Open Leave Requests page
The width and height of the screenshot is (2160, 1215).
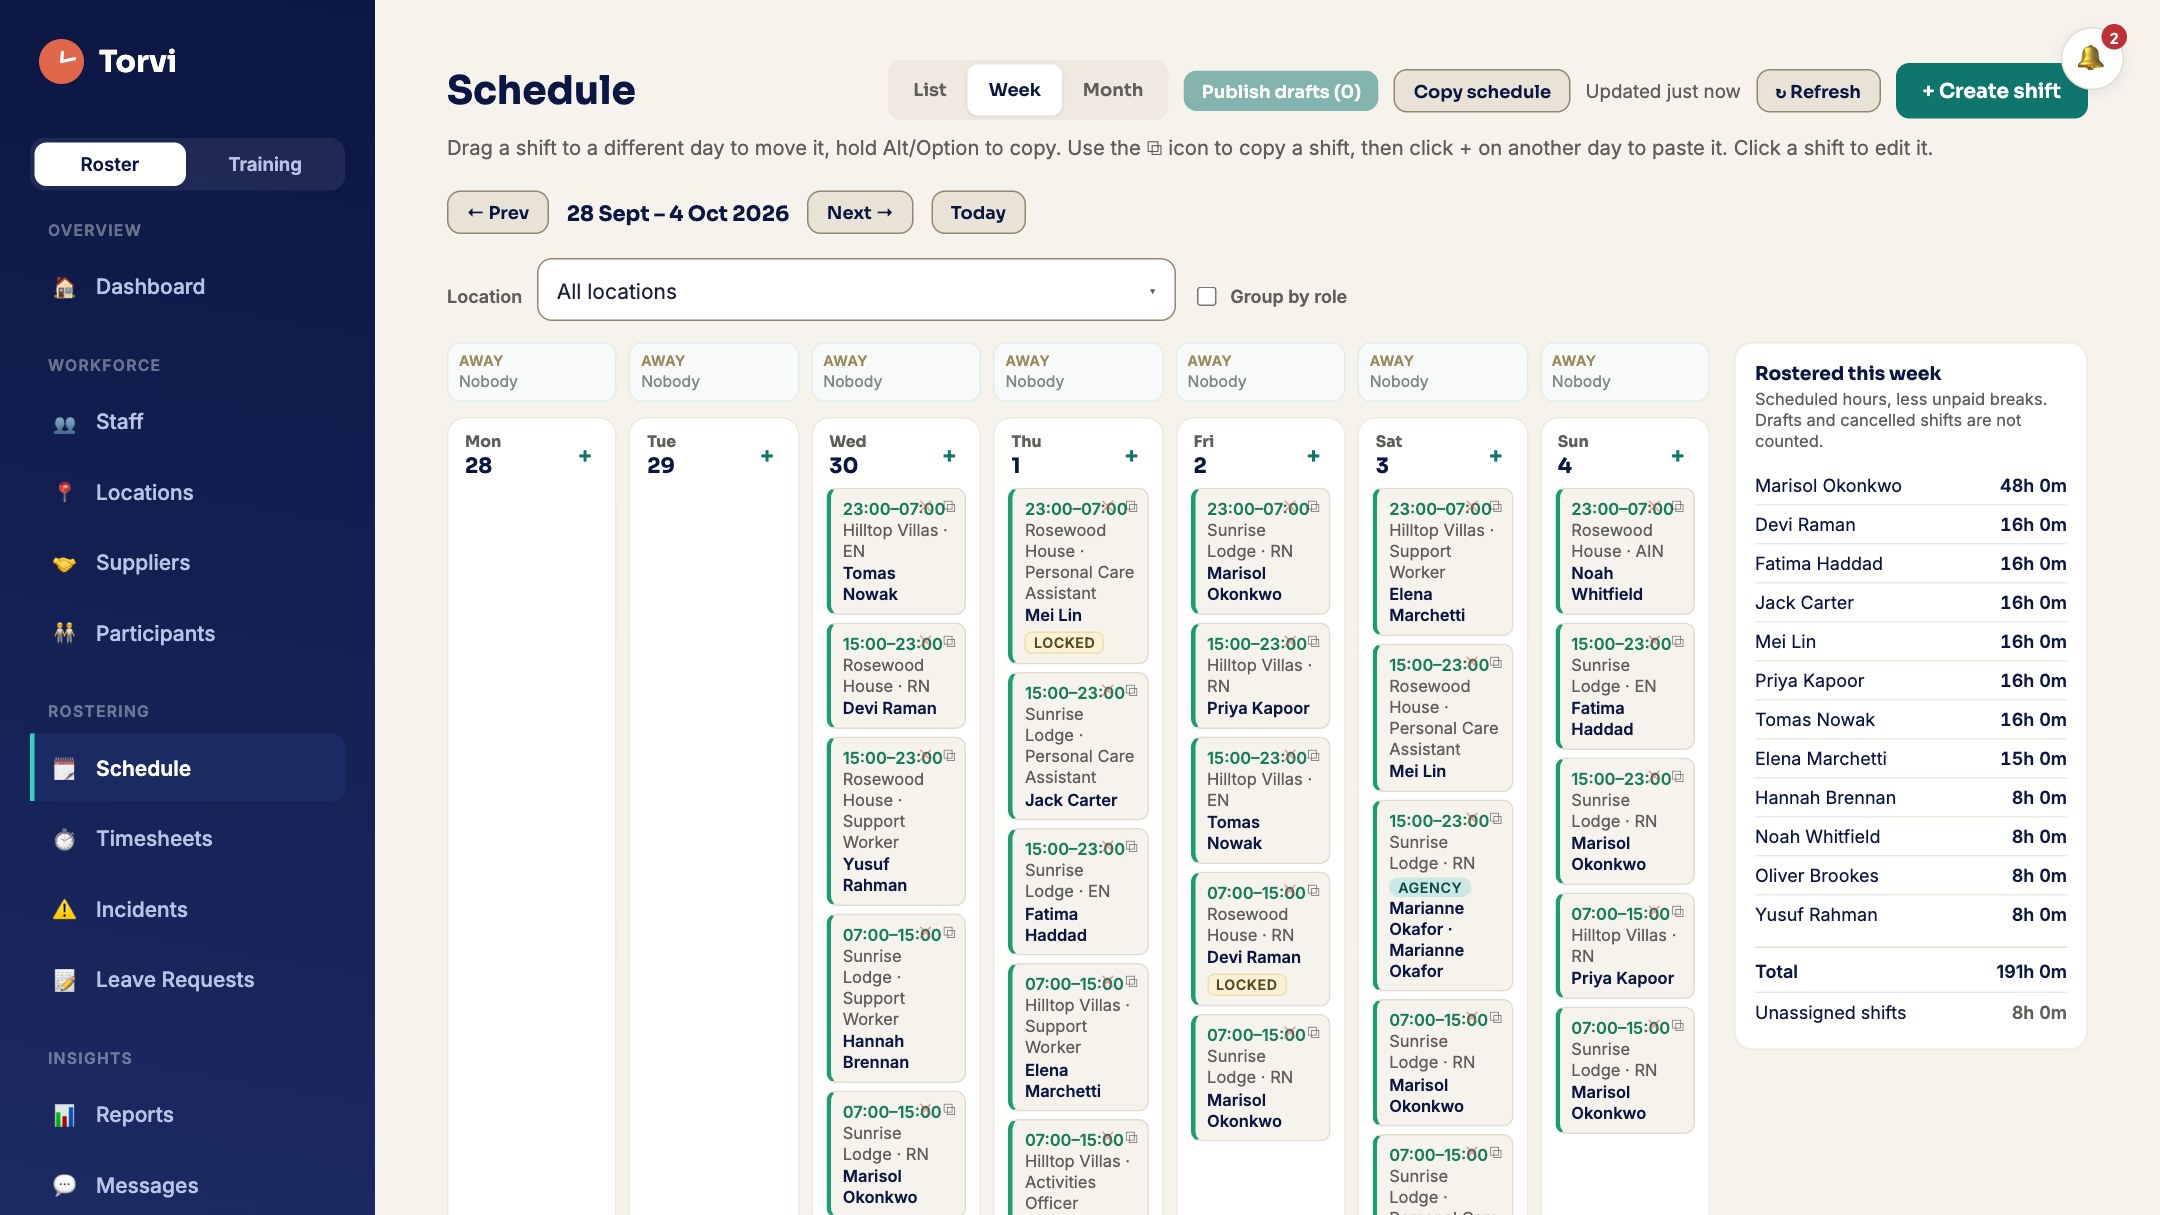[188, 980]
